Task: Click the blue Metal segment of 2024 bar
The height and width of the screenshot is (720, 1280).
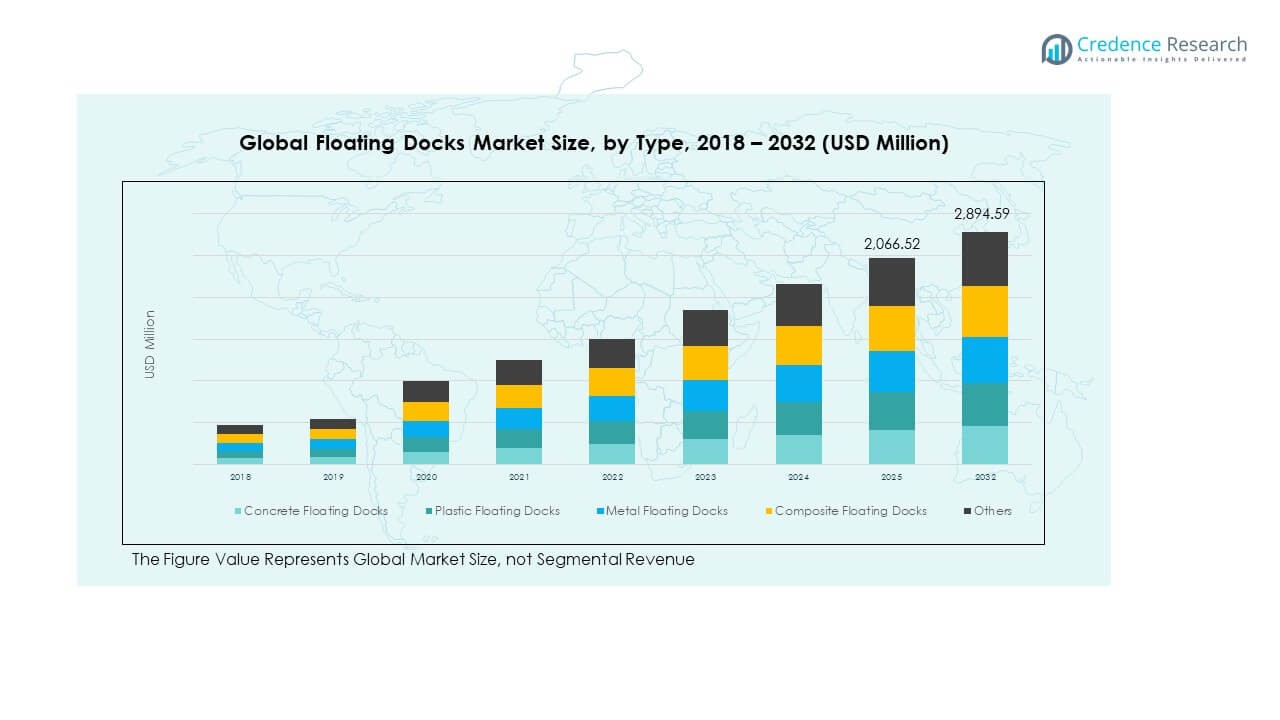Action: (x=799, y=384)
